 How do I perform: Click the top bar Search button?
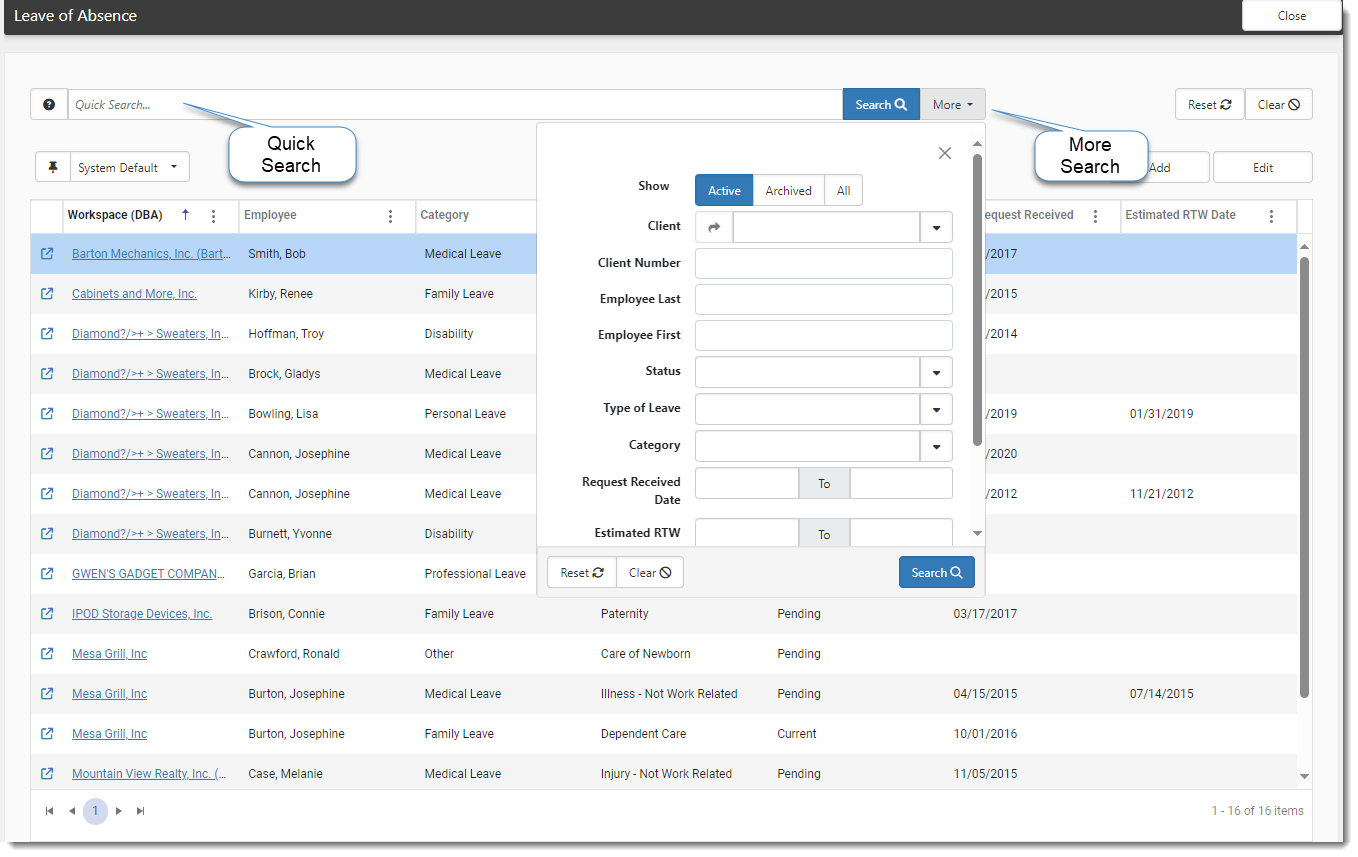coord(881,105)
